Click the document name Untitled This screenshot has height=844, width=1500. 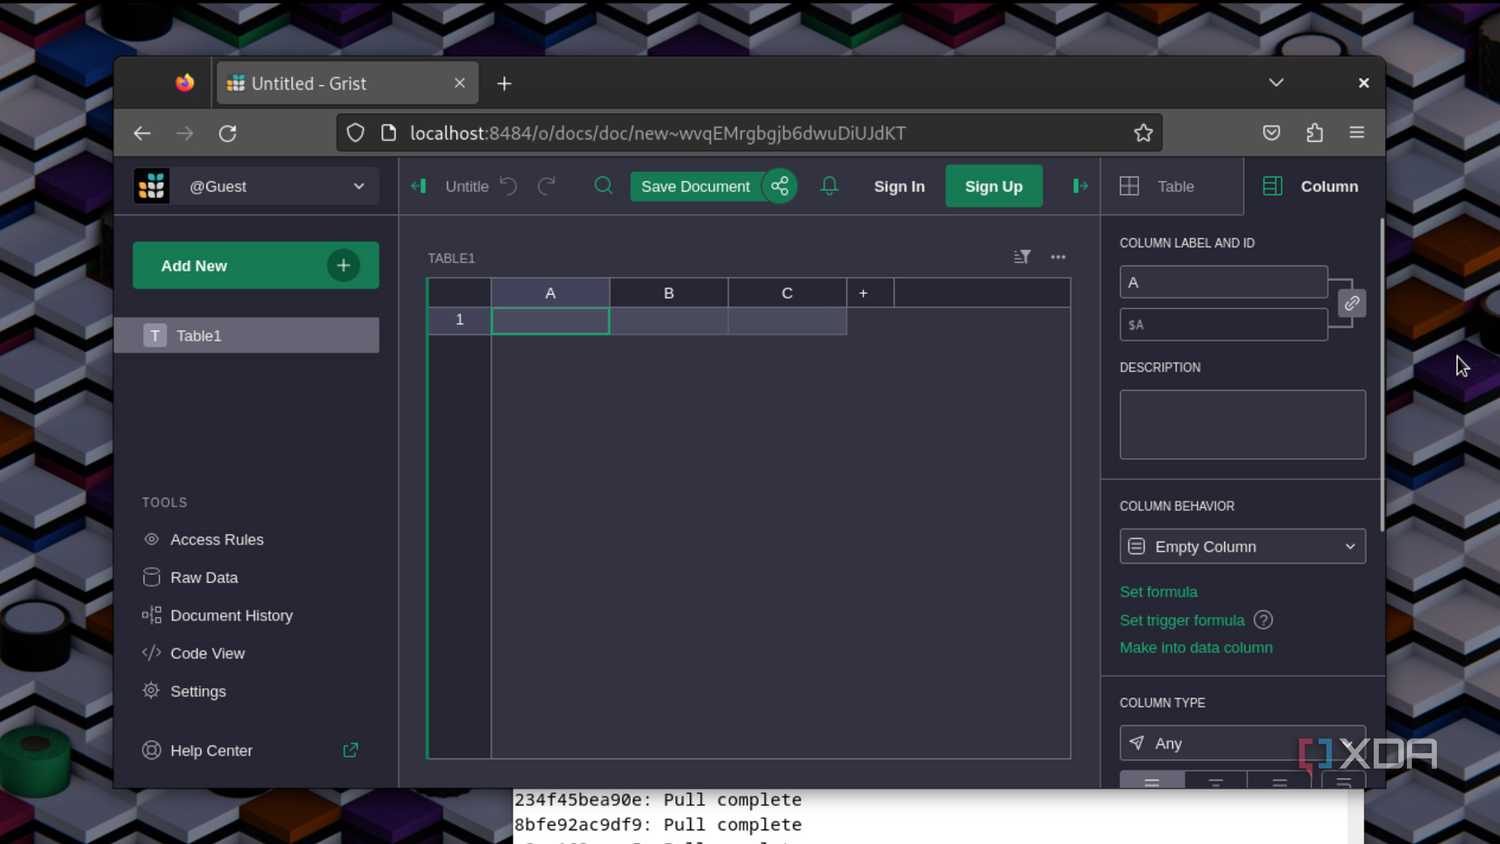tap(467, 186)
